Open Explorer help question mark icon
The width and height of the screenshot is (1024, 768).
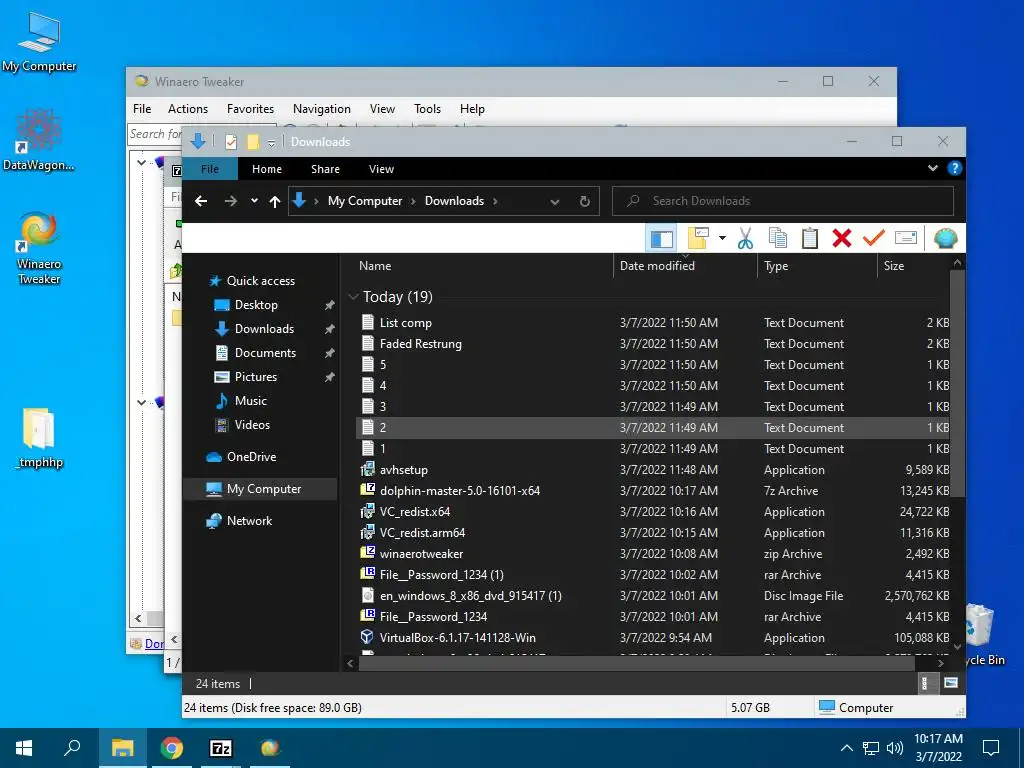(x=954, y=168)
